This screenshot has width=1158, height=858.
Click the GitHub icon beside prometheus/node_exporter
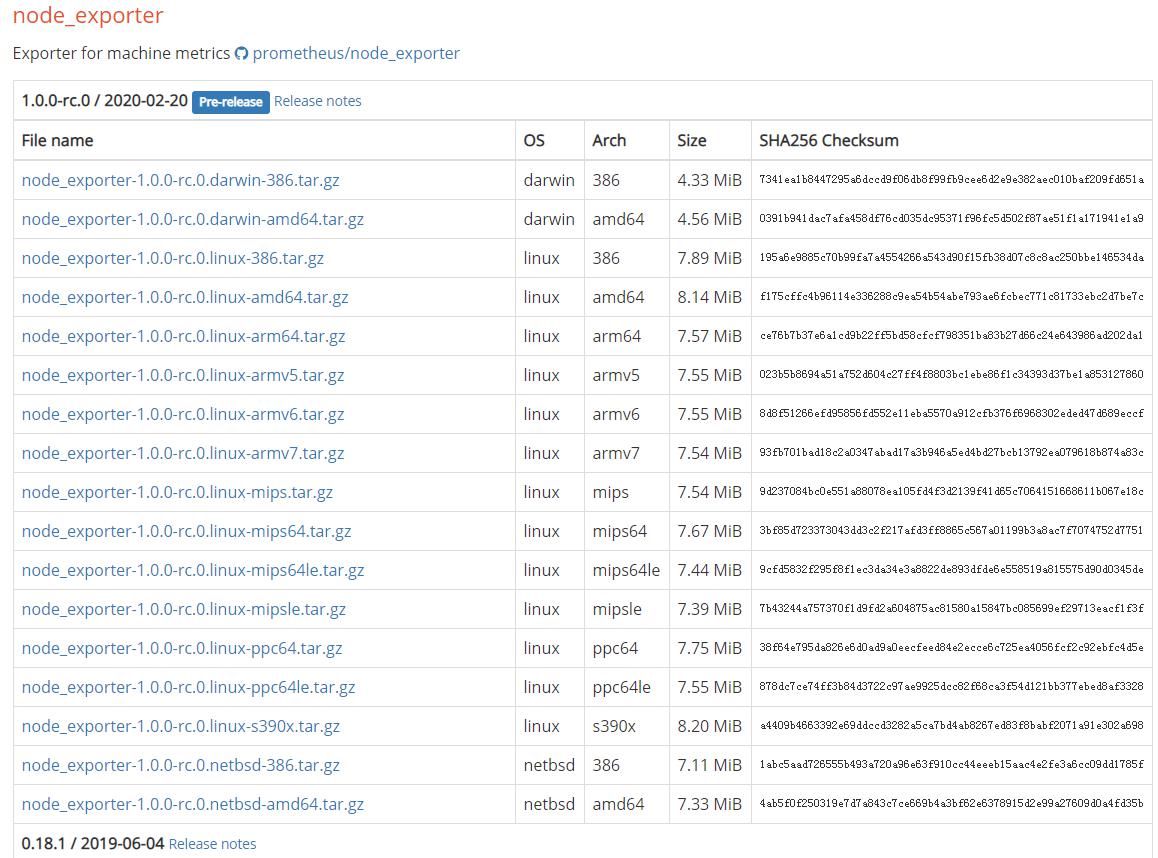point(241,53)
